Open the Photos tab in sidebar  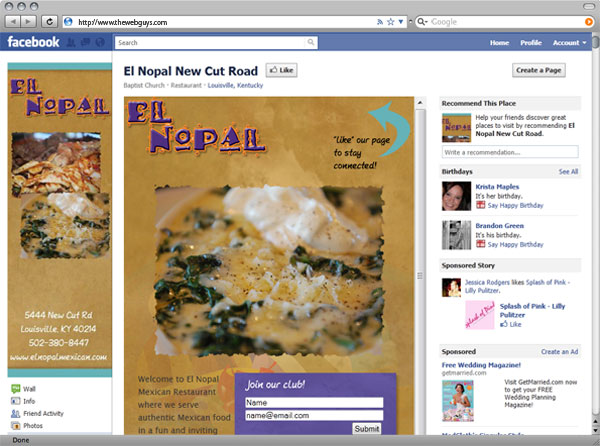point(33,426)
